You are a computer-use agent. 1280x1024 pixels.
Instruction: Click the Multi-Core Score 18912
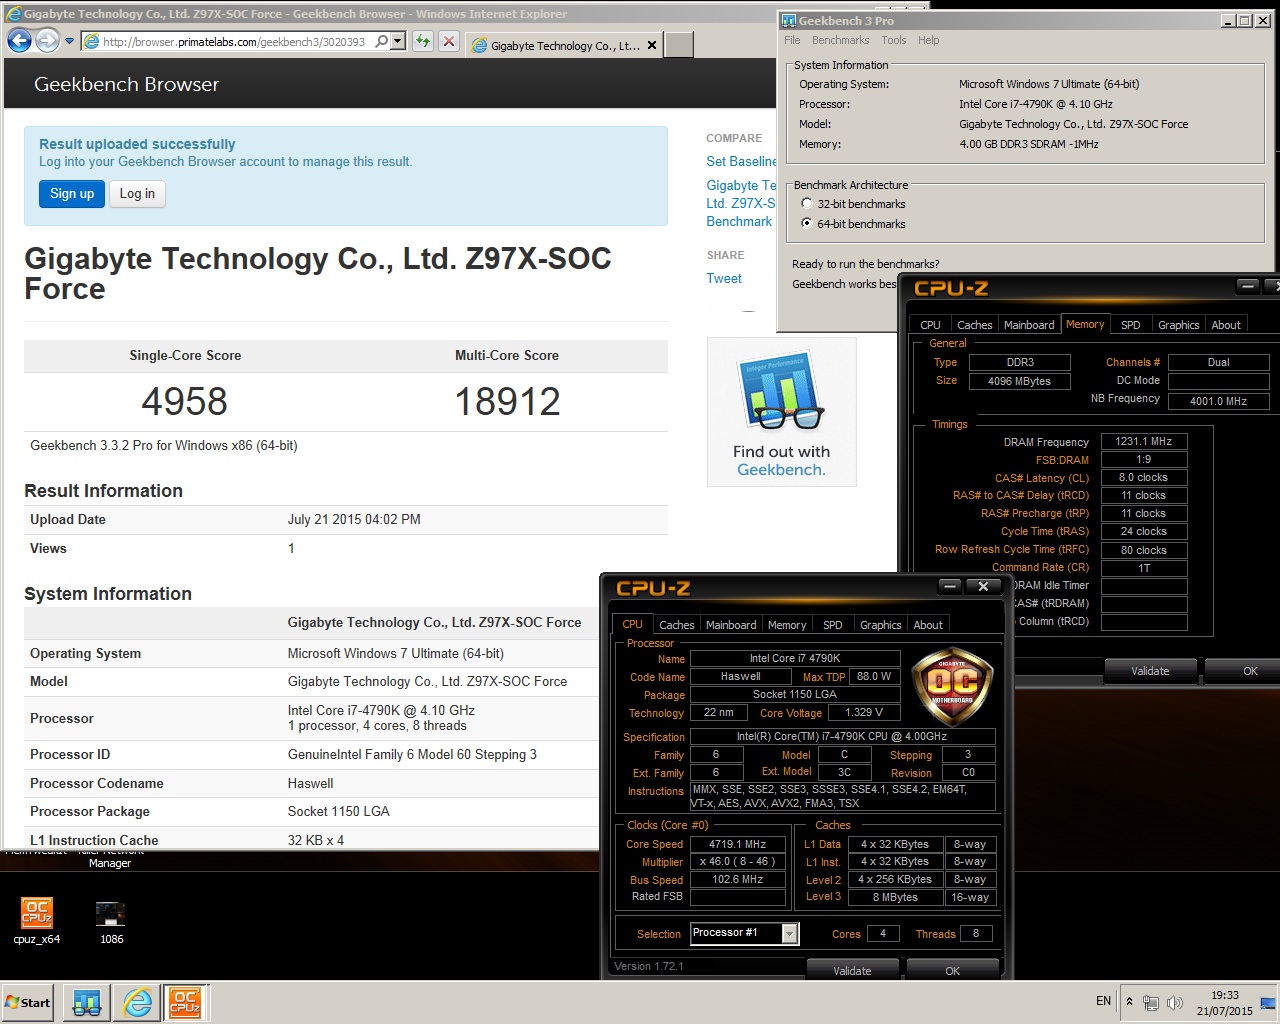(507, 402)
